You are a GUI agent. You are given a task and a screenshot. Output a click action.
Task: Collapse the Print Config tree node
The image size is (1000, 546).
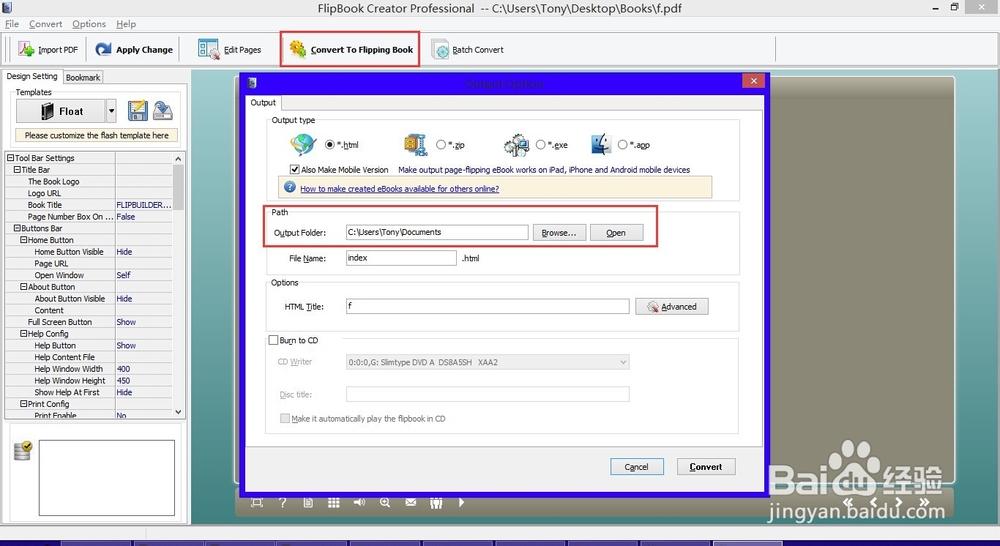(24, 404)
